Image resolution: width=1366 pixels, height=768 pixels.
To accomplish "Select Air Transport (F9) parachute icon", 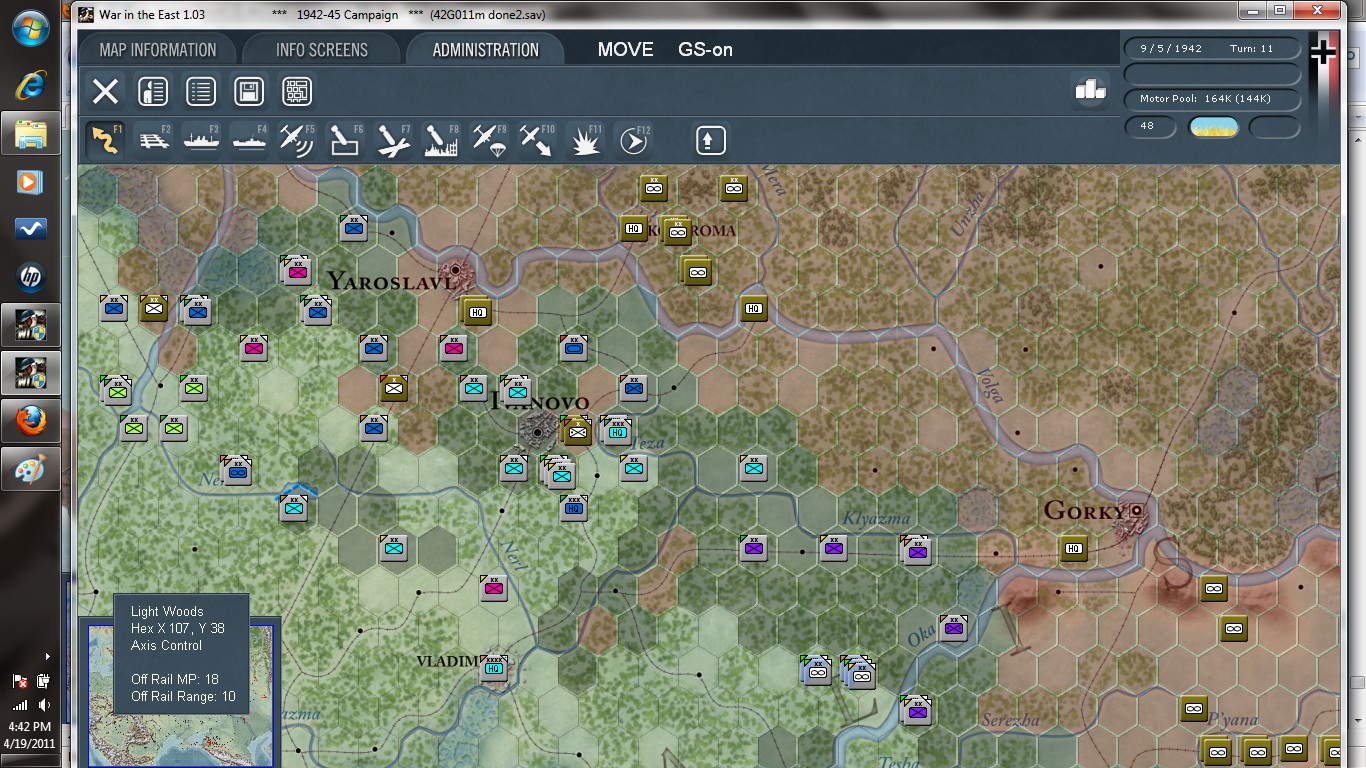I will point(489,140).
